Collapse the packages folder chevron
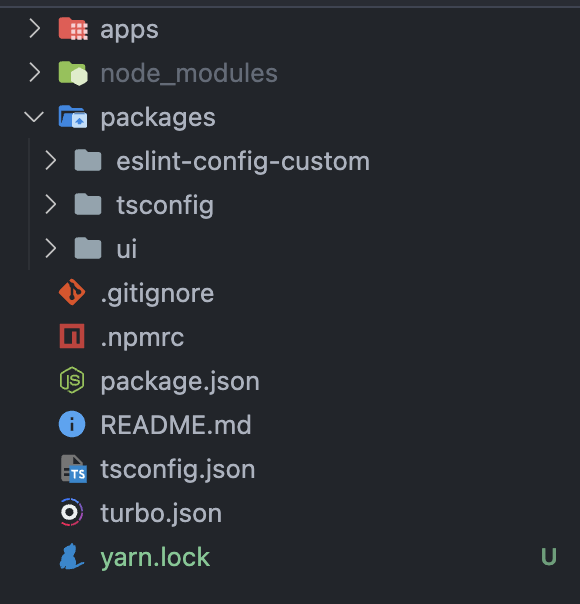Screen dimensions: 580x604 34,117
